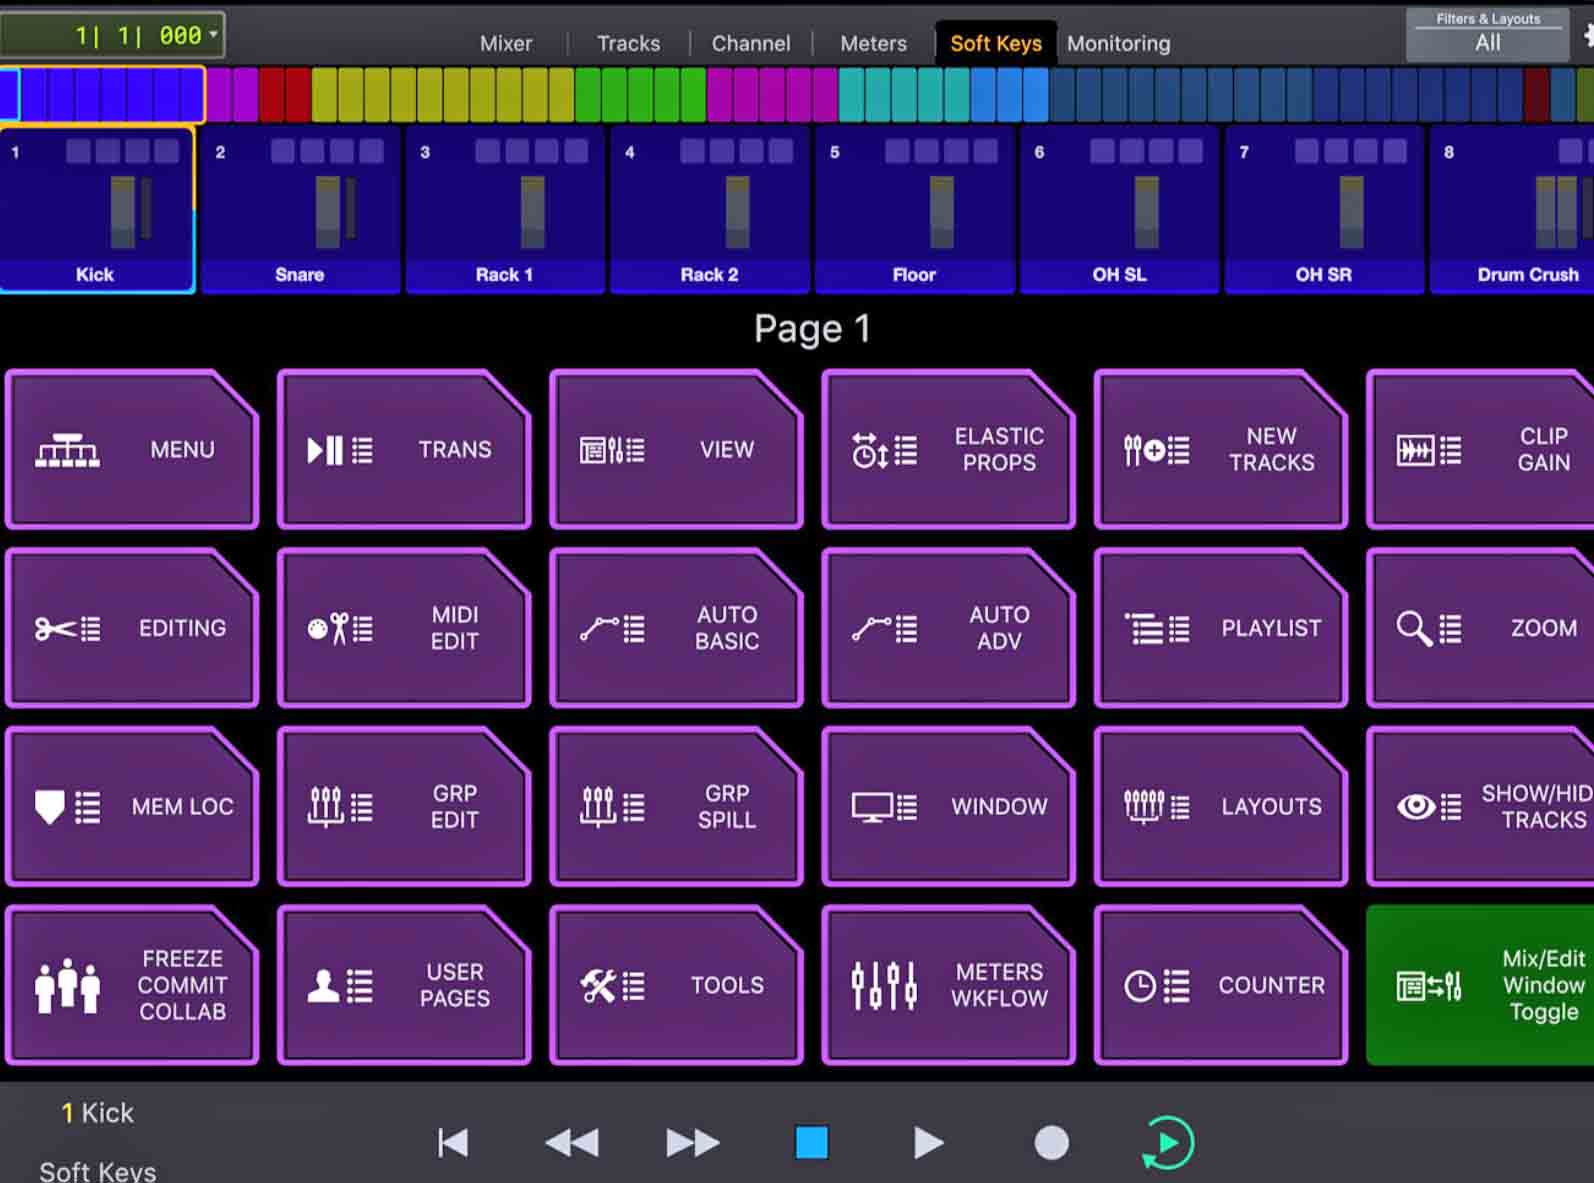Click the Kick track fader
Viewport: 1594px width, 1183px height.
tap(123, 211)
